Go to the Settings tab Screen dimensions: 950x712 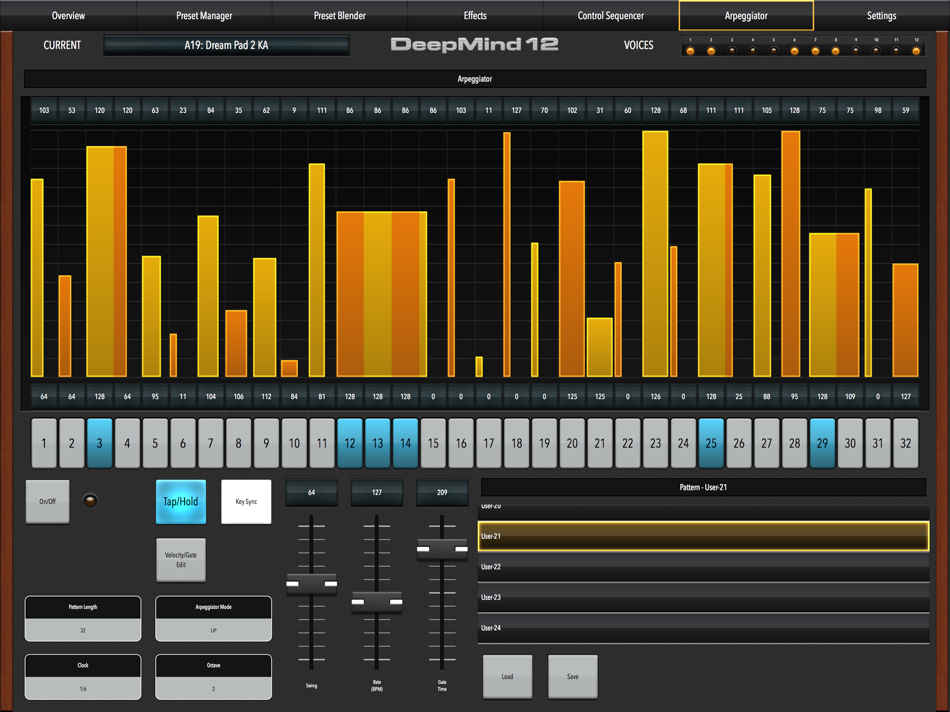tap(881, 15)
